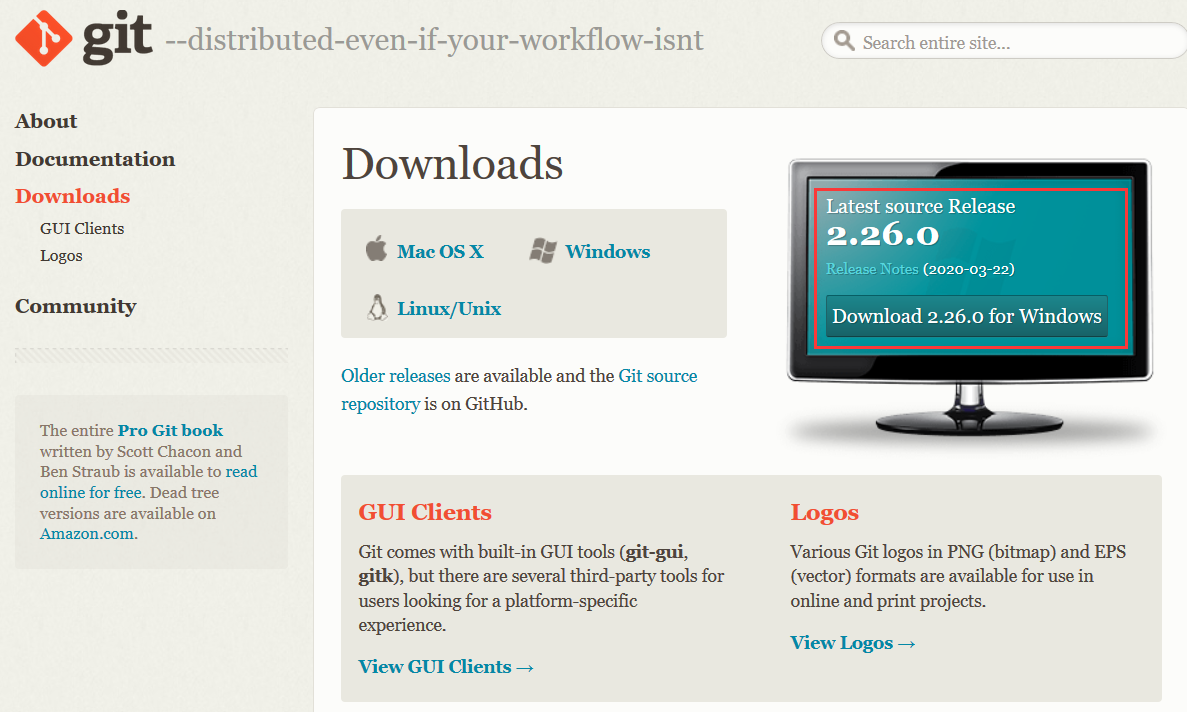The image size is (1187, 712).
Task: Click the Apple logo icon for Mac
Action: click(x=376, y=248)
